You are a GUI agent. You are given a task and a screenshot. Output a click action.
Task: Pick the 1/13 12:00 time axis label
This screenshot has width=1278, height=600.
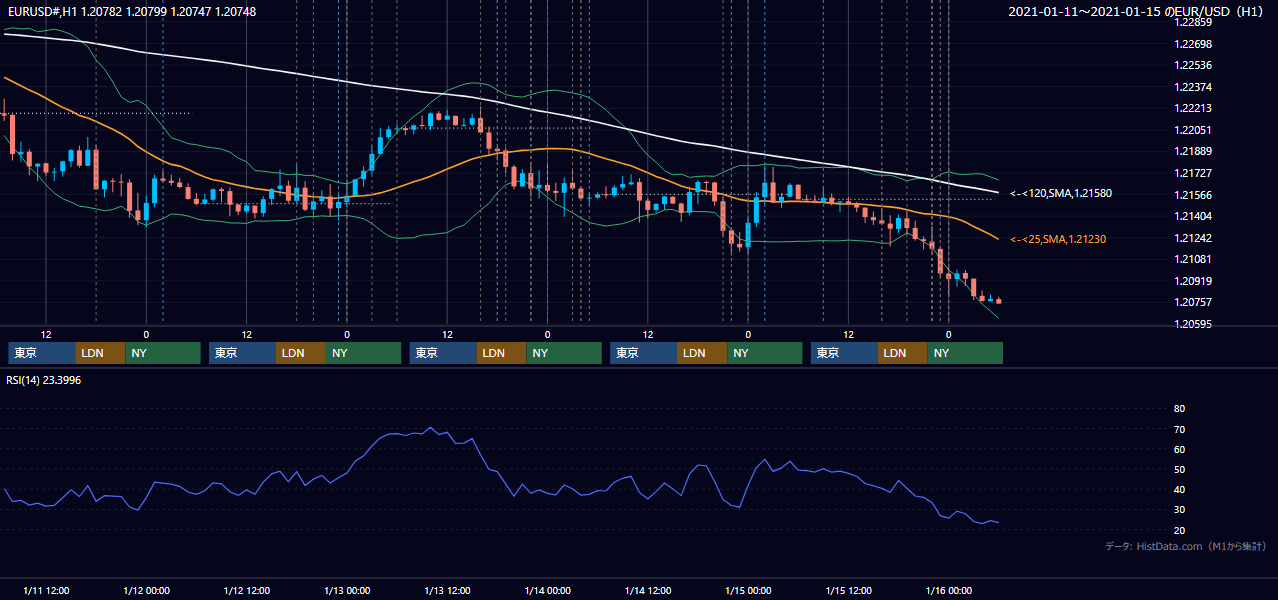pyautogui.click(x=447, y=590)
